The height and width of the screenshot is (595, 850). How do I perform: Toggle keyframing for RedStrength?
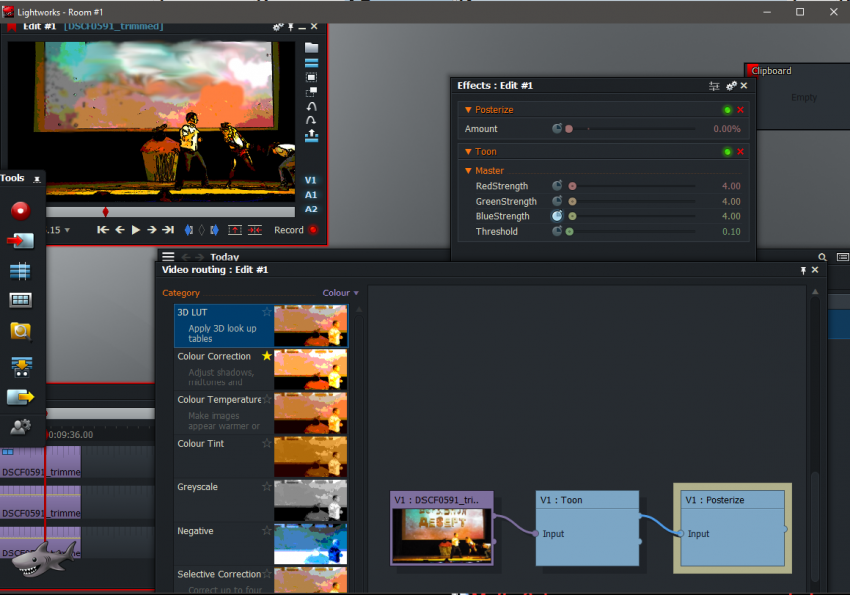point(557,185)
